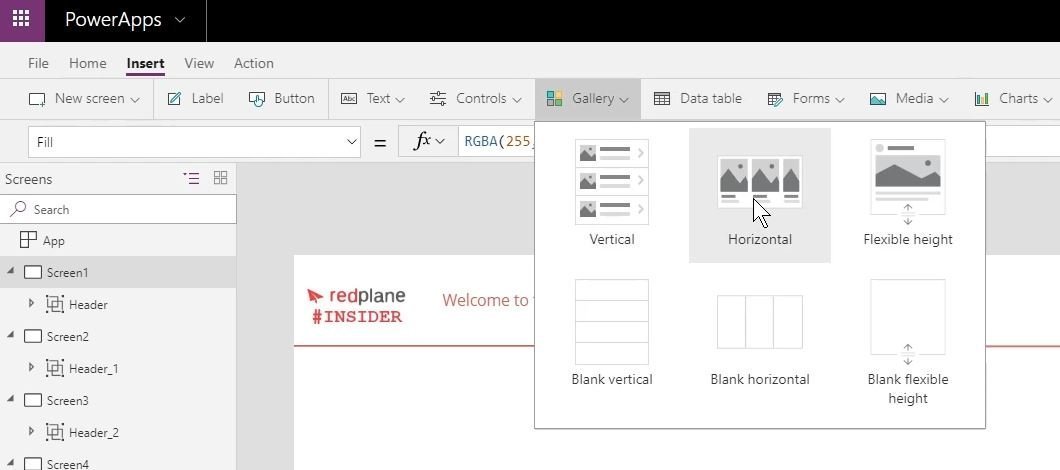Choose the Blank vertical gallery
This screenshot has width=1060, height=470.
pos(612,333)
